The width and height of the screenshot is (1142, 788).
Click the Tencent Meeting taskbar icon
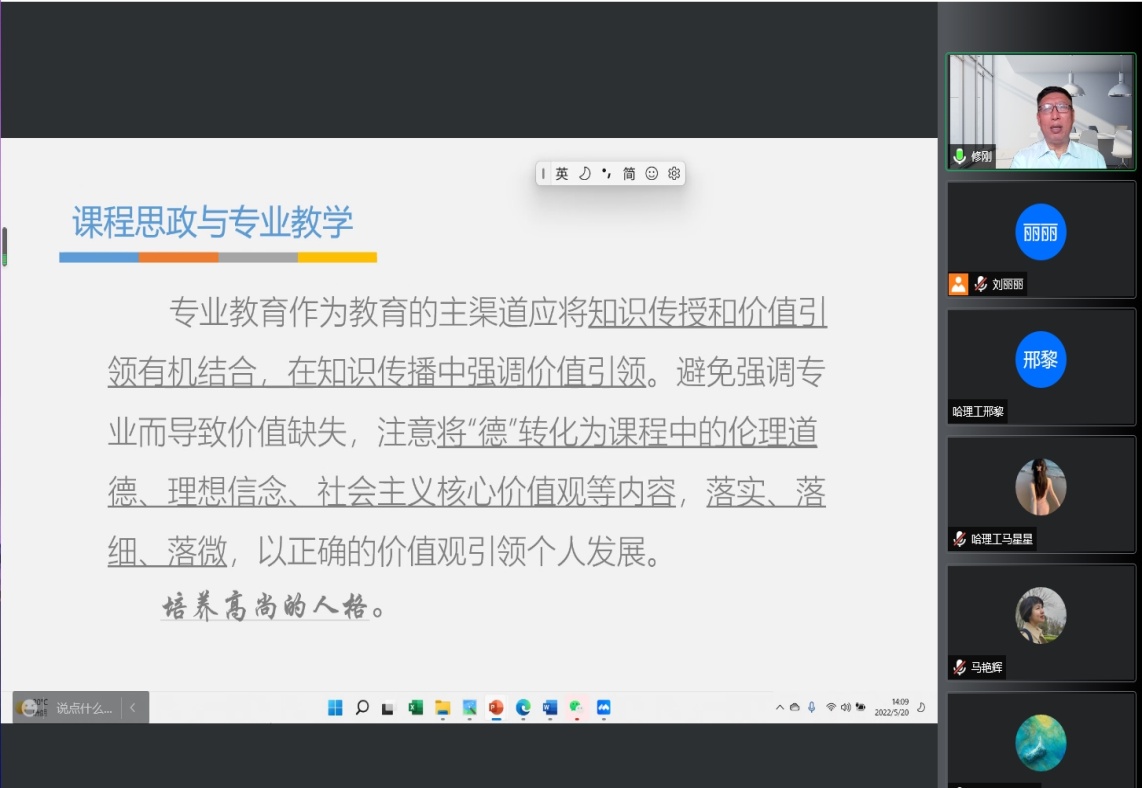click(603, 708)
